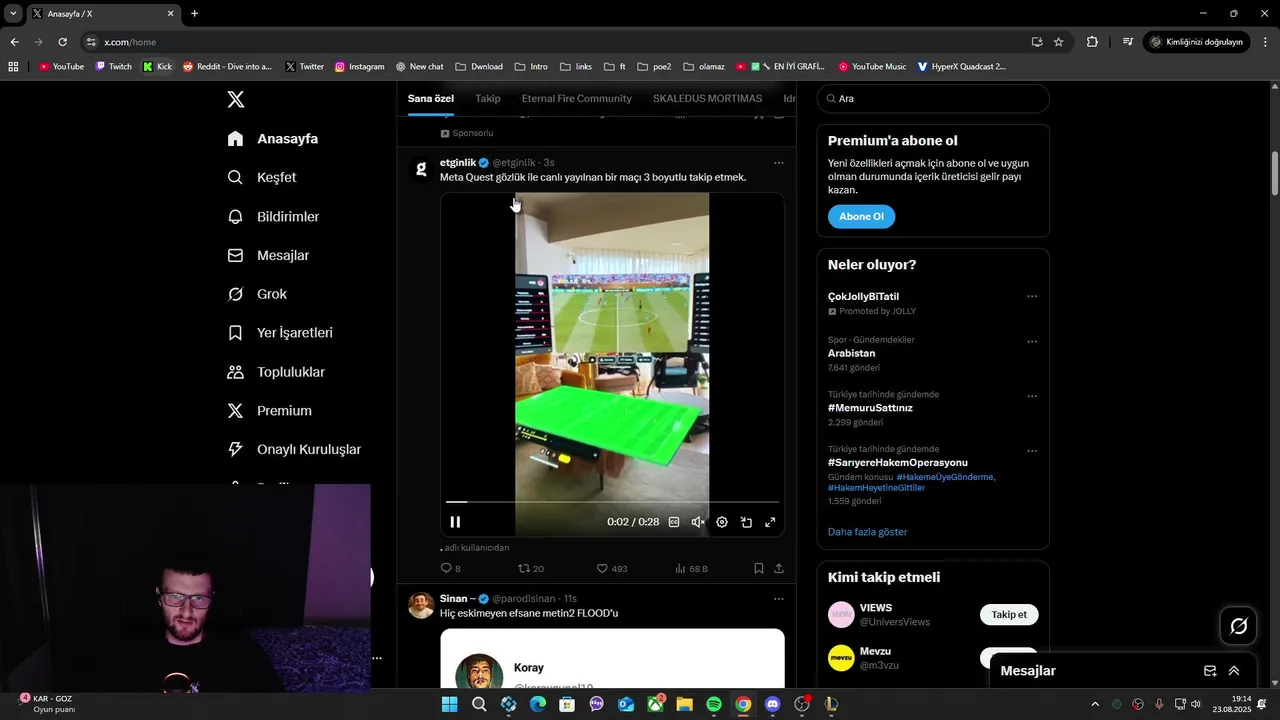Open Twitch bookmark

(114, 67)
